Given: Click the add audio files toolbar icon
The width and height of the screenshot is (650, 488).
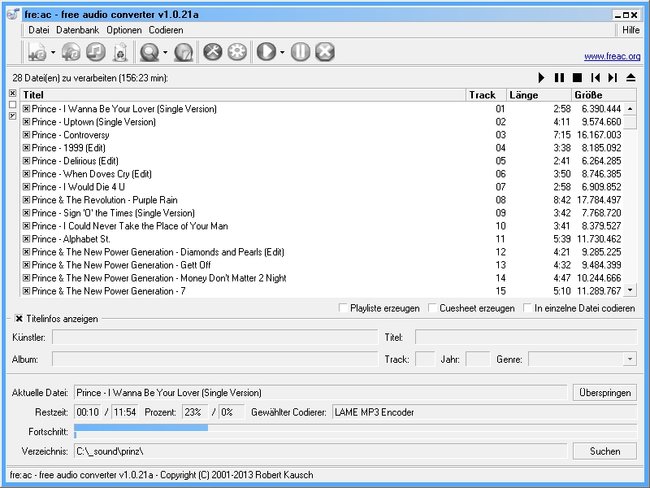Looking at the screenshot, I should tap(37, 52).
